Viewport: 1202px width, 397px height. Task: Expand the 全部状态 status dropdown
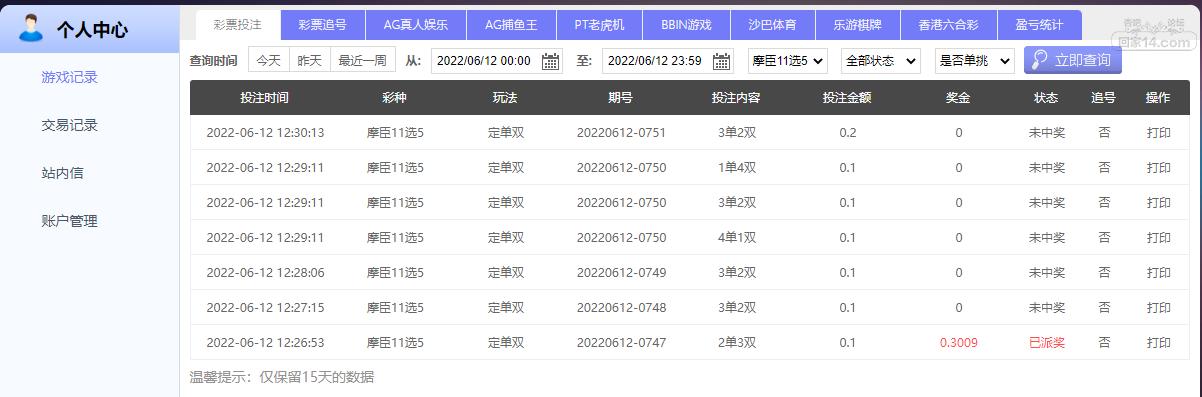coord(881,61)
